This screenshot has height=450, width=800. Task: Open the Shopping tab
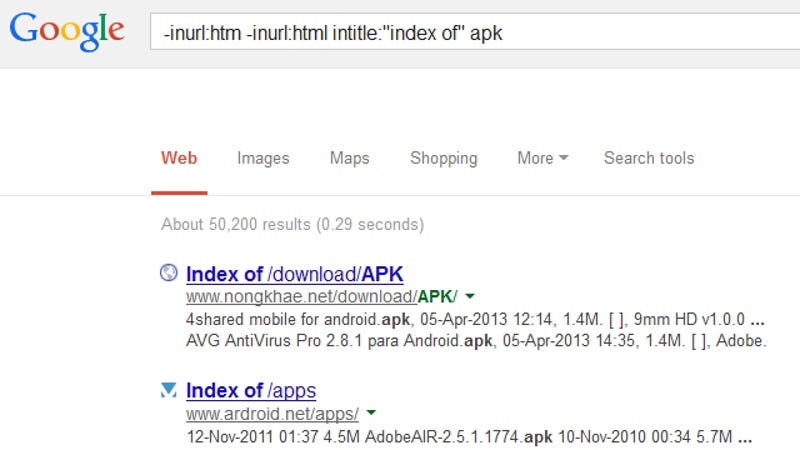point(444,158)
